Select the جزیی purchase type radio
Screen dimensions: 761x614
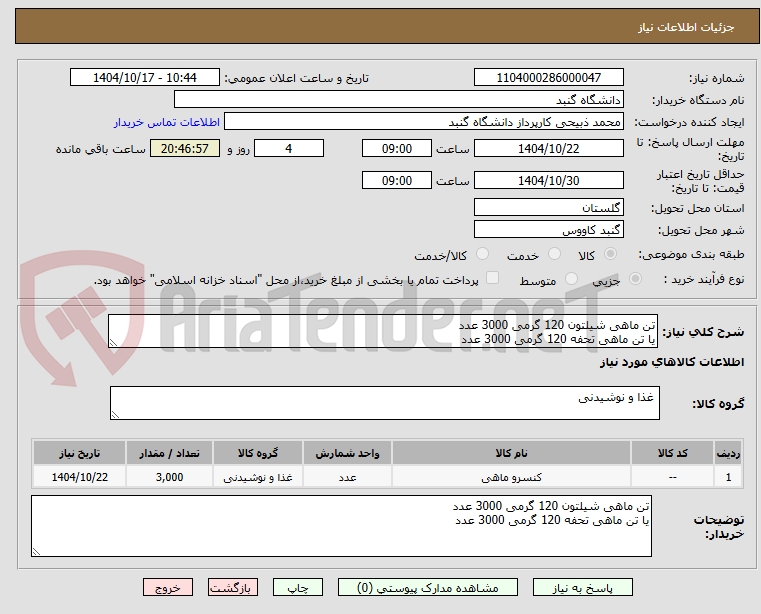[x=635, y=279]
